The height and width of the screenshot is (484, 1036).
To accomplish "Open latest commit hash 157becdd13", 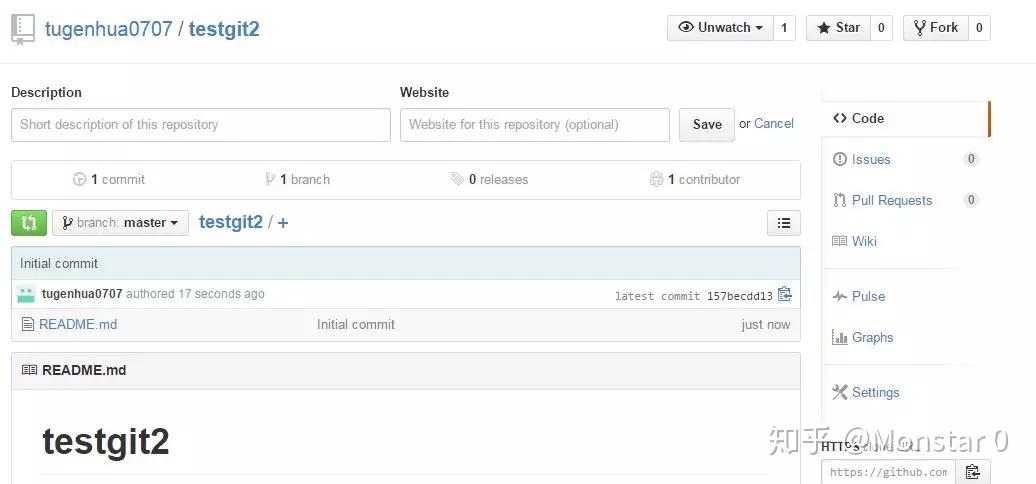I will tap(739, 296).
